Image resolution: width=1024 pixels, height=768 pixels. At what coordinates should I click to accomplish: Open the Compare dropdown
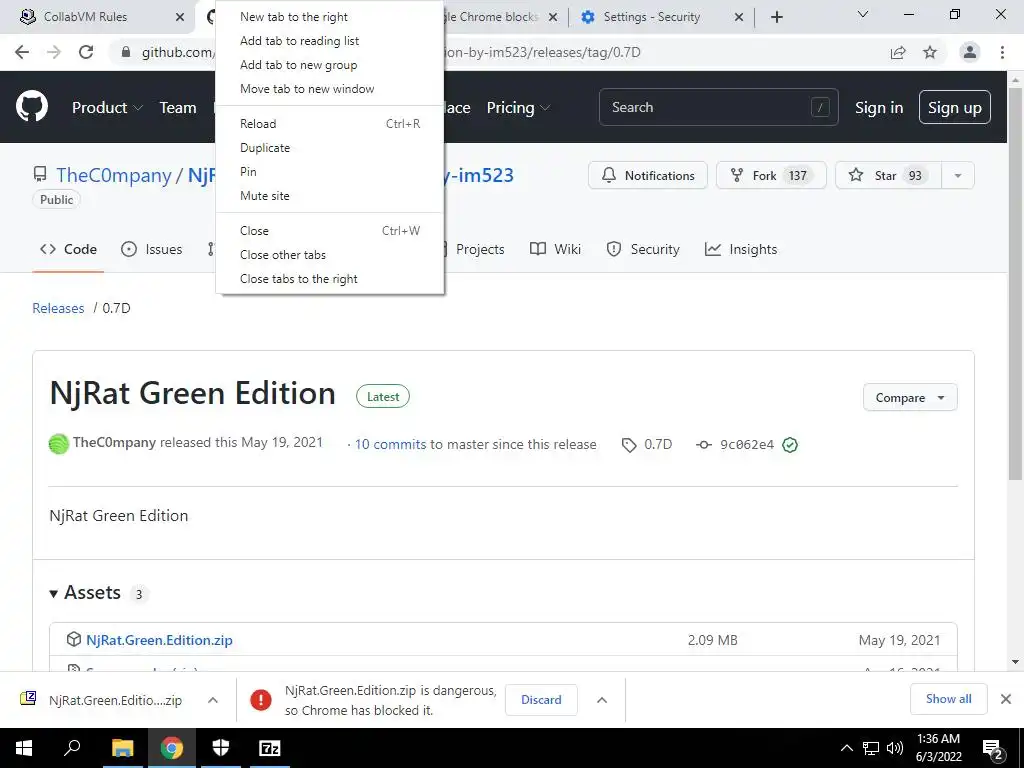coord(910,398)
